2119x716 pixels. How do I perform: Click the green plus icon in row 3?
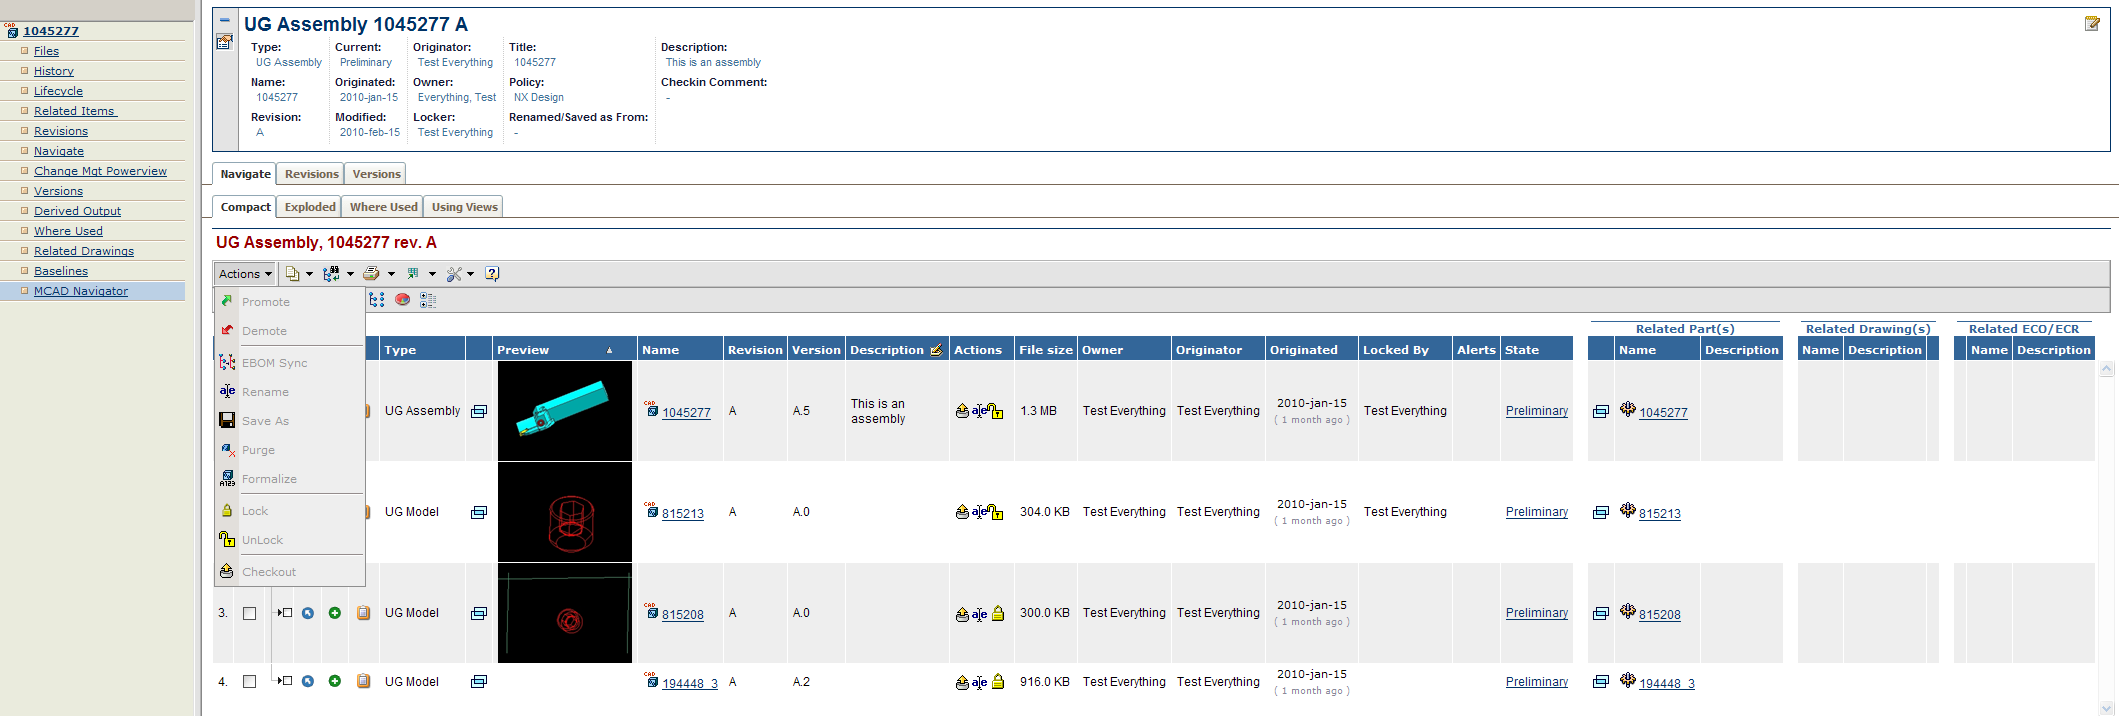tap(335, 613)
